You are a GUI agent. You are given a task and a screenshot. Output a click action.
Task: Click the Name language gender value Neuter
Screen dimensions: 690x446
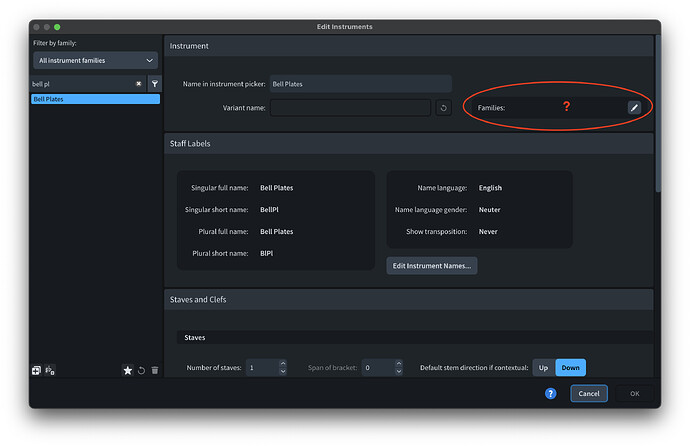(489, 209)
